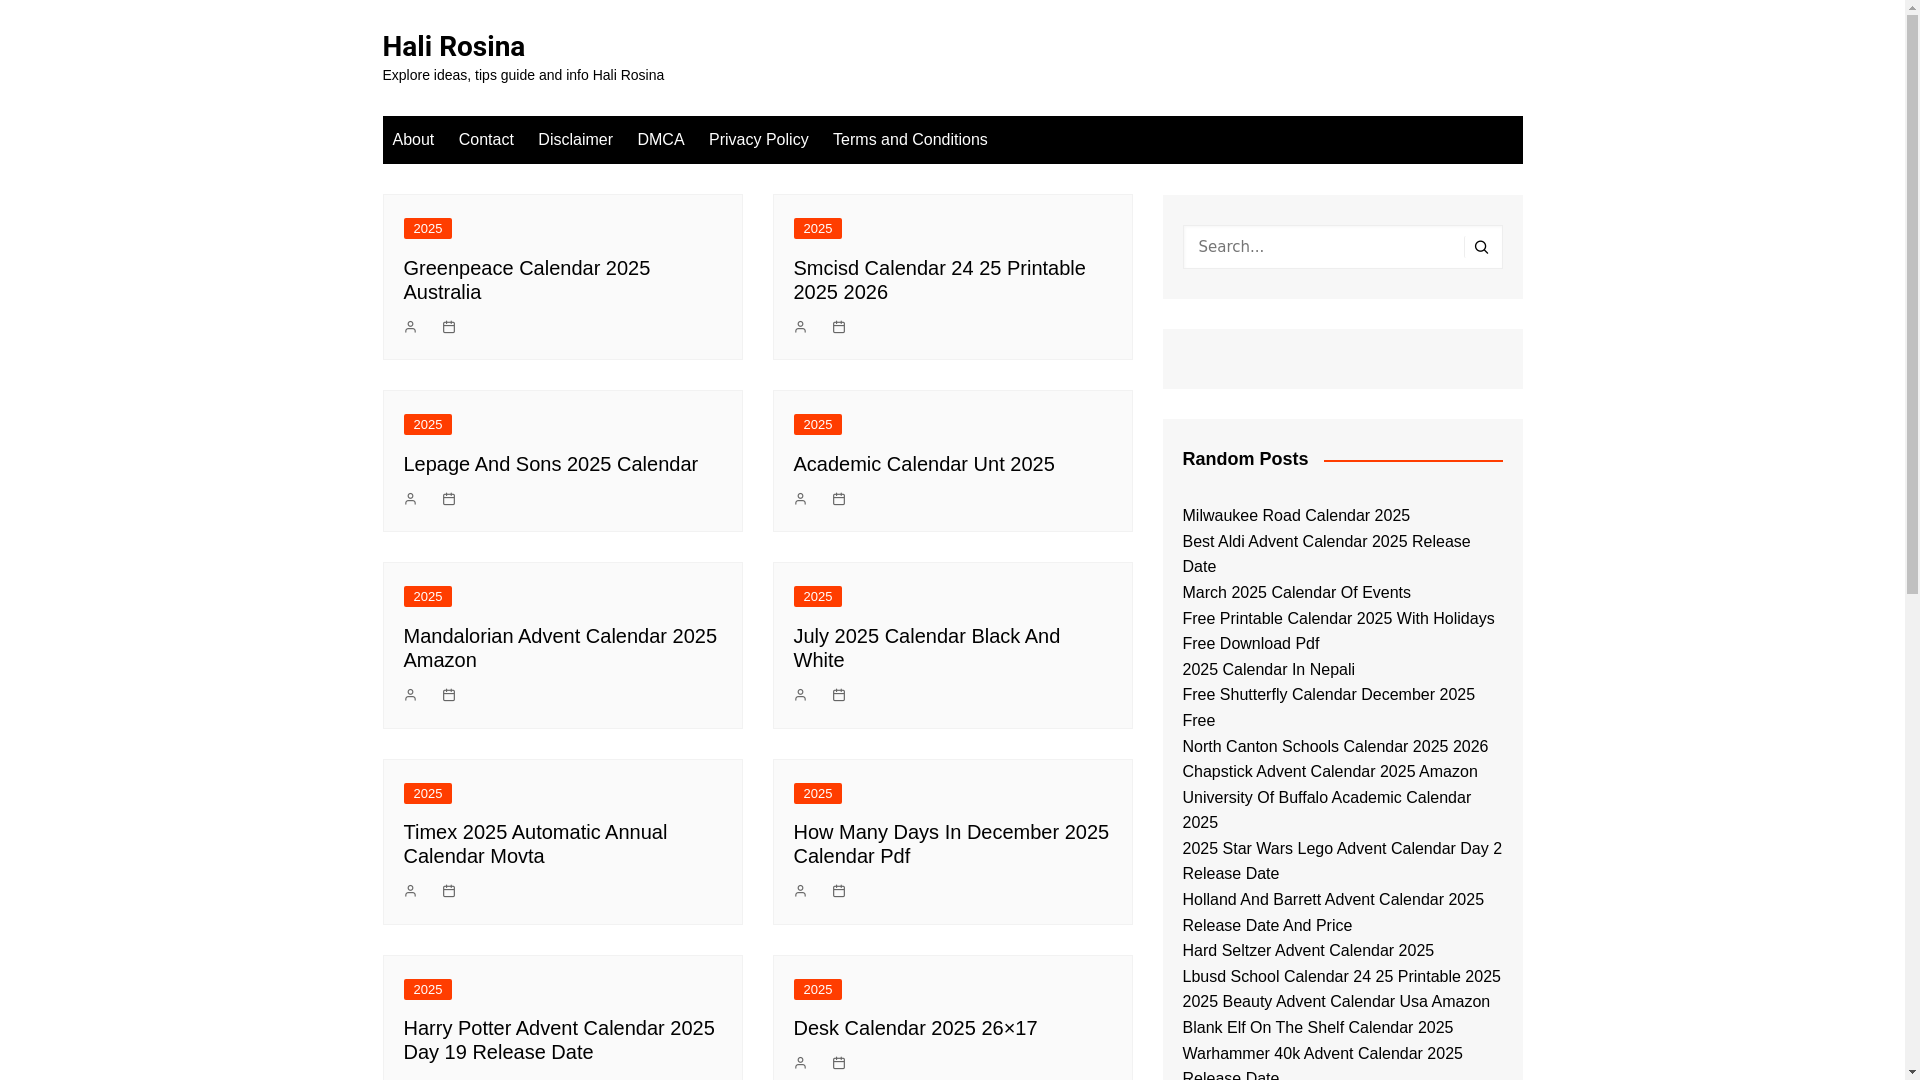The width and height of the screenshot is (1920, 1080).
Task: Click author icon under Mandalorian Advent Calendar post
Action: coord(410,695)
